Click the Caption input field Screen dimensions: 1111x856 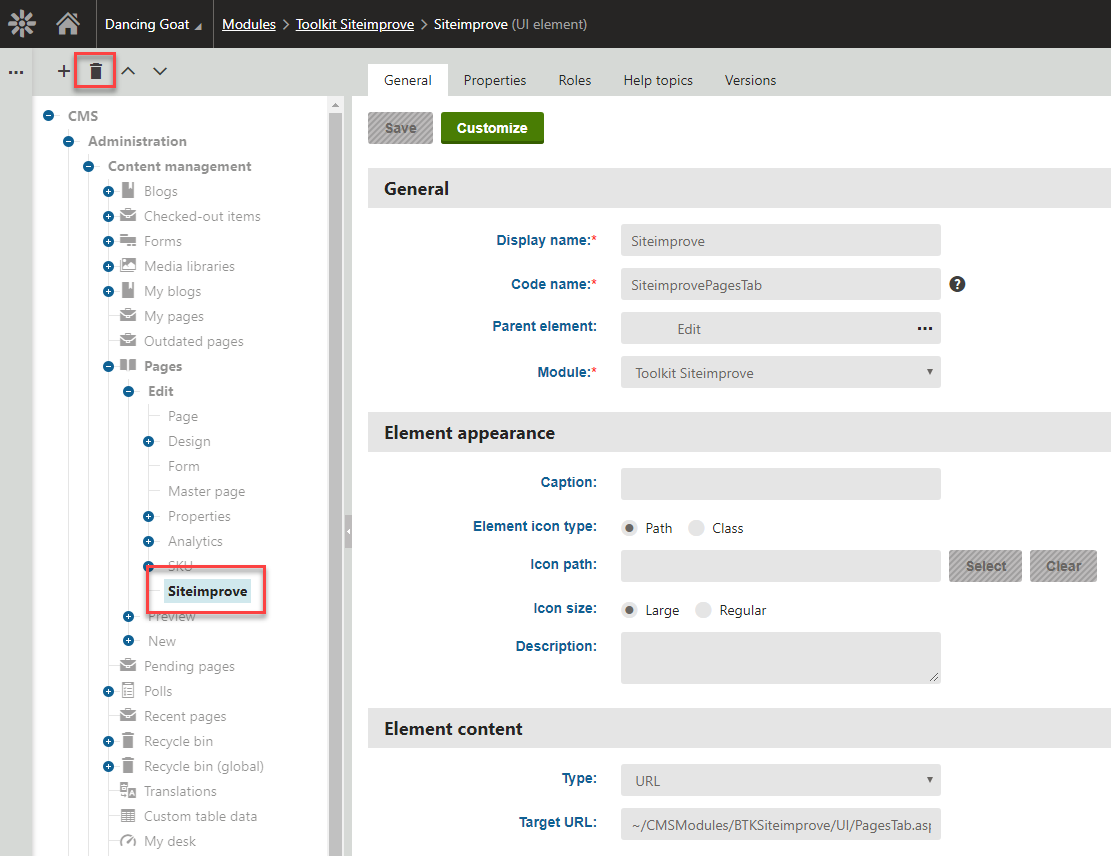(781, 483)
